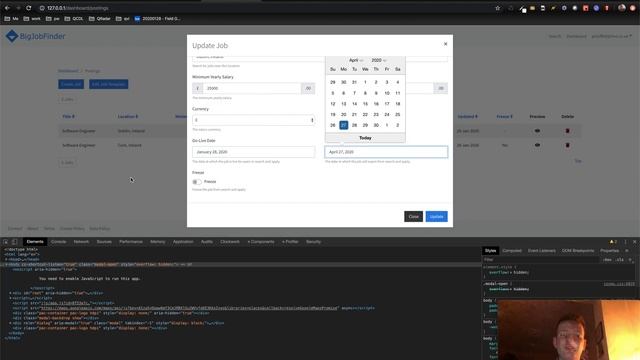Screen dimensions: 640x360
Task: Bookmark this page with star icon
Action: pos(498,8)
